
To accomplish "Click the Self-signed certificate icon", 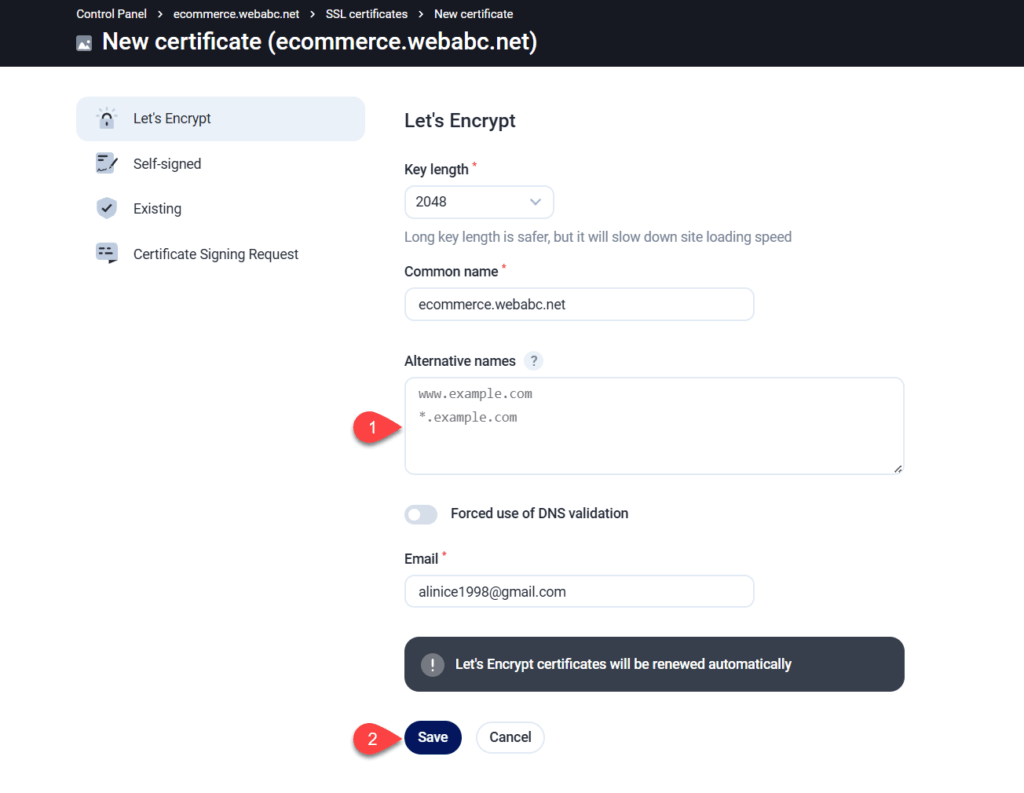I will pos(106,164).
